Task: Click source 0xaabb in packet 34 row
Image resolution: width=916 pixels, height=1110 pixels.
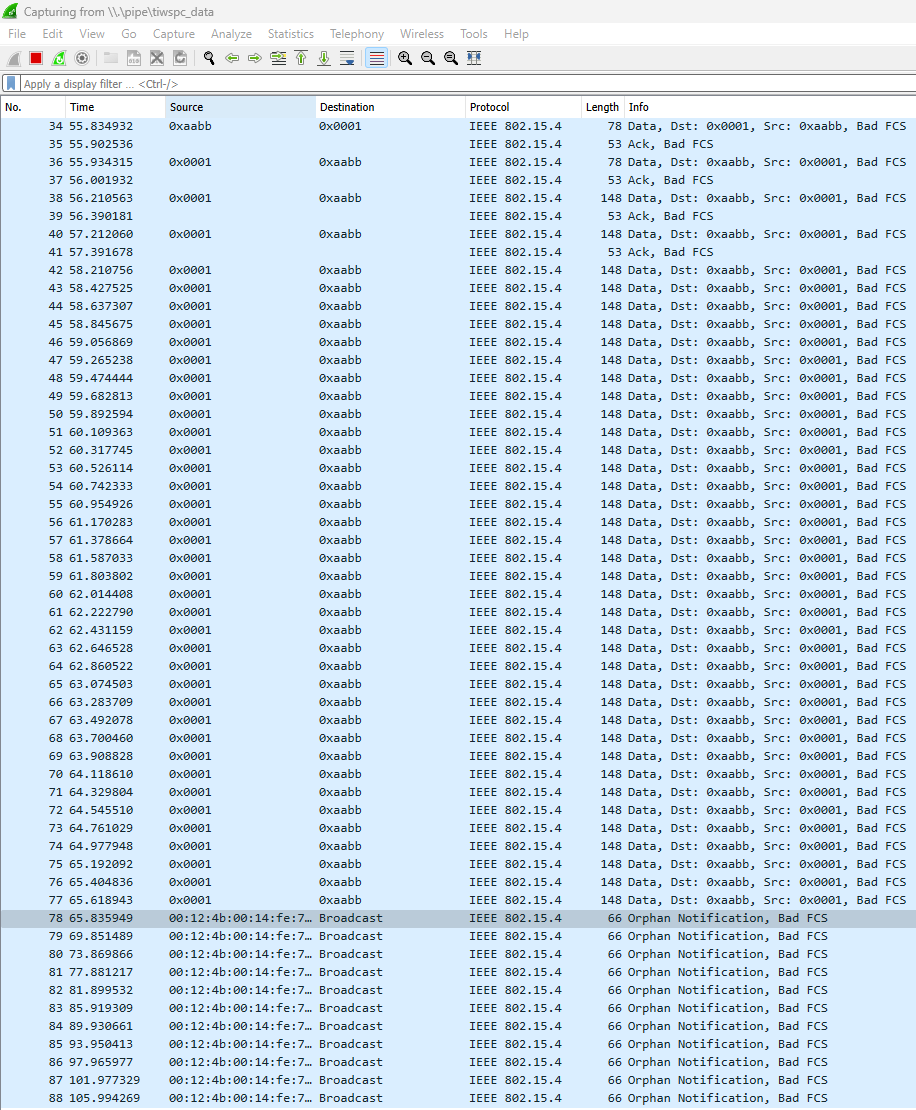Action: click(190, 126)
